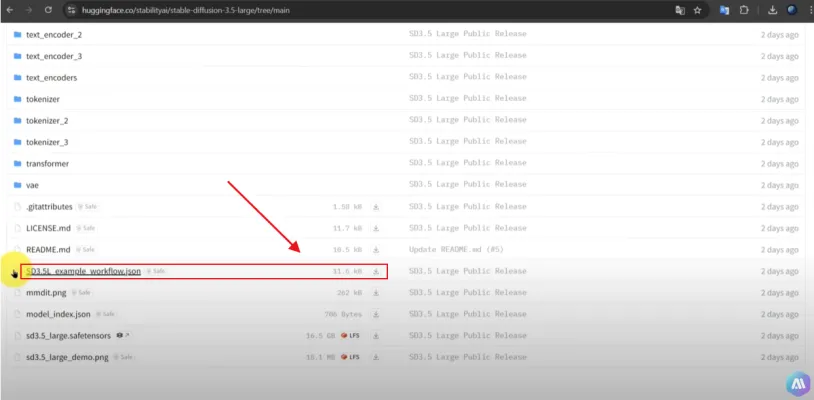Open the transformer folder
Screen dimensions: 814x400
point(46,163)
